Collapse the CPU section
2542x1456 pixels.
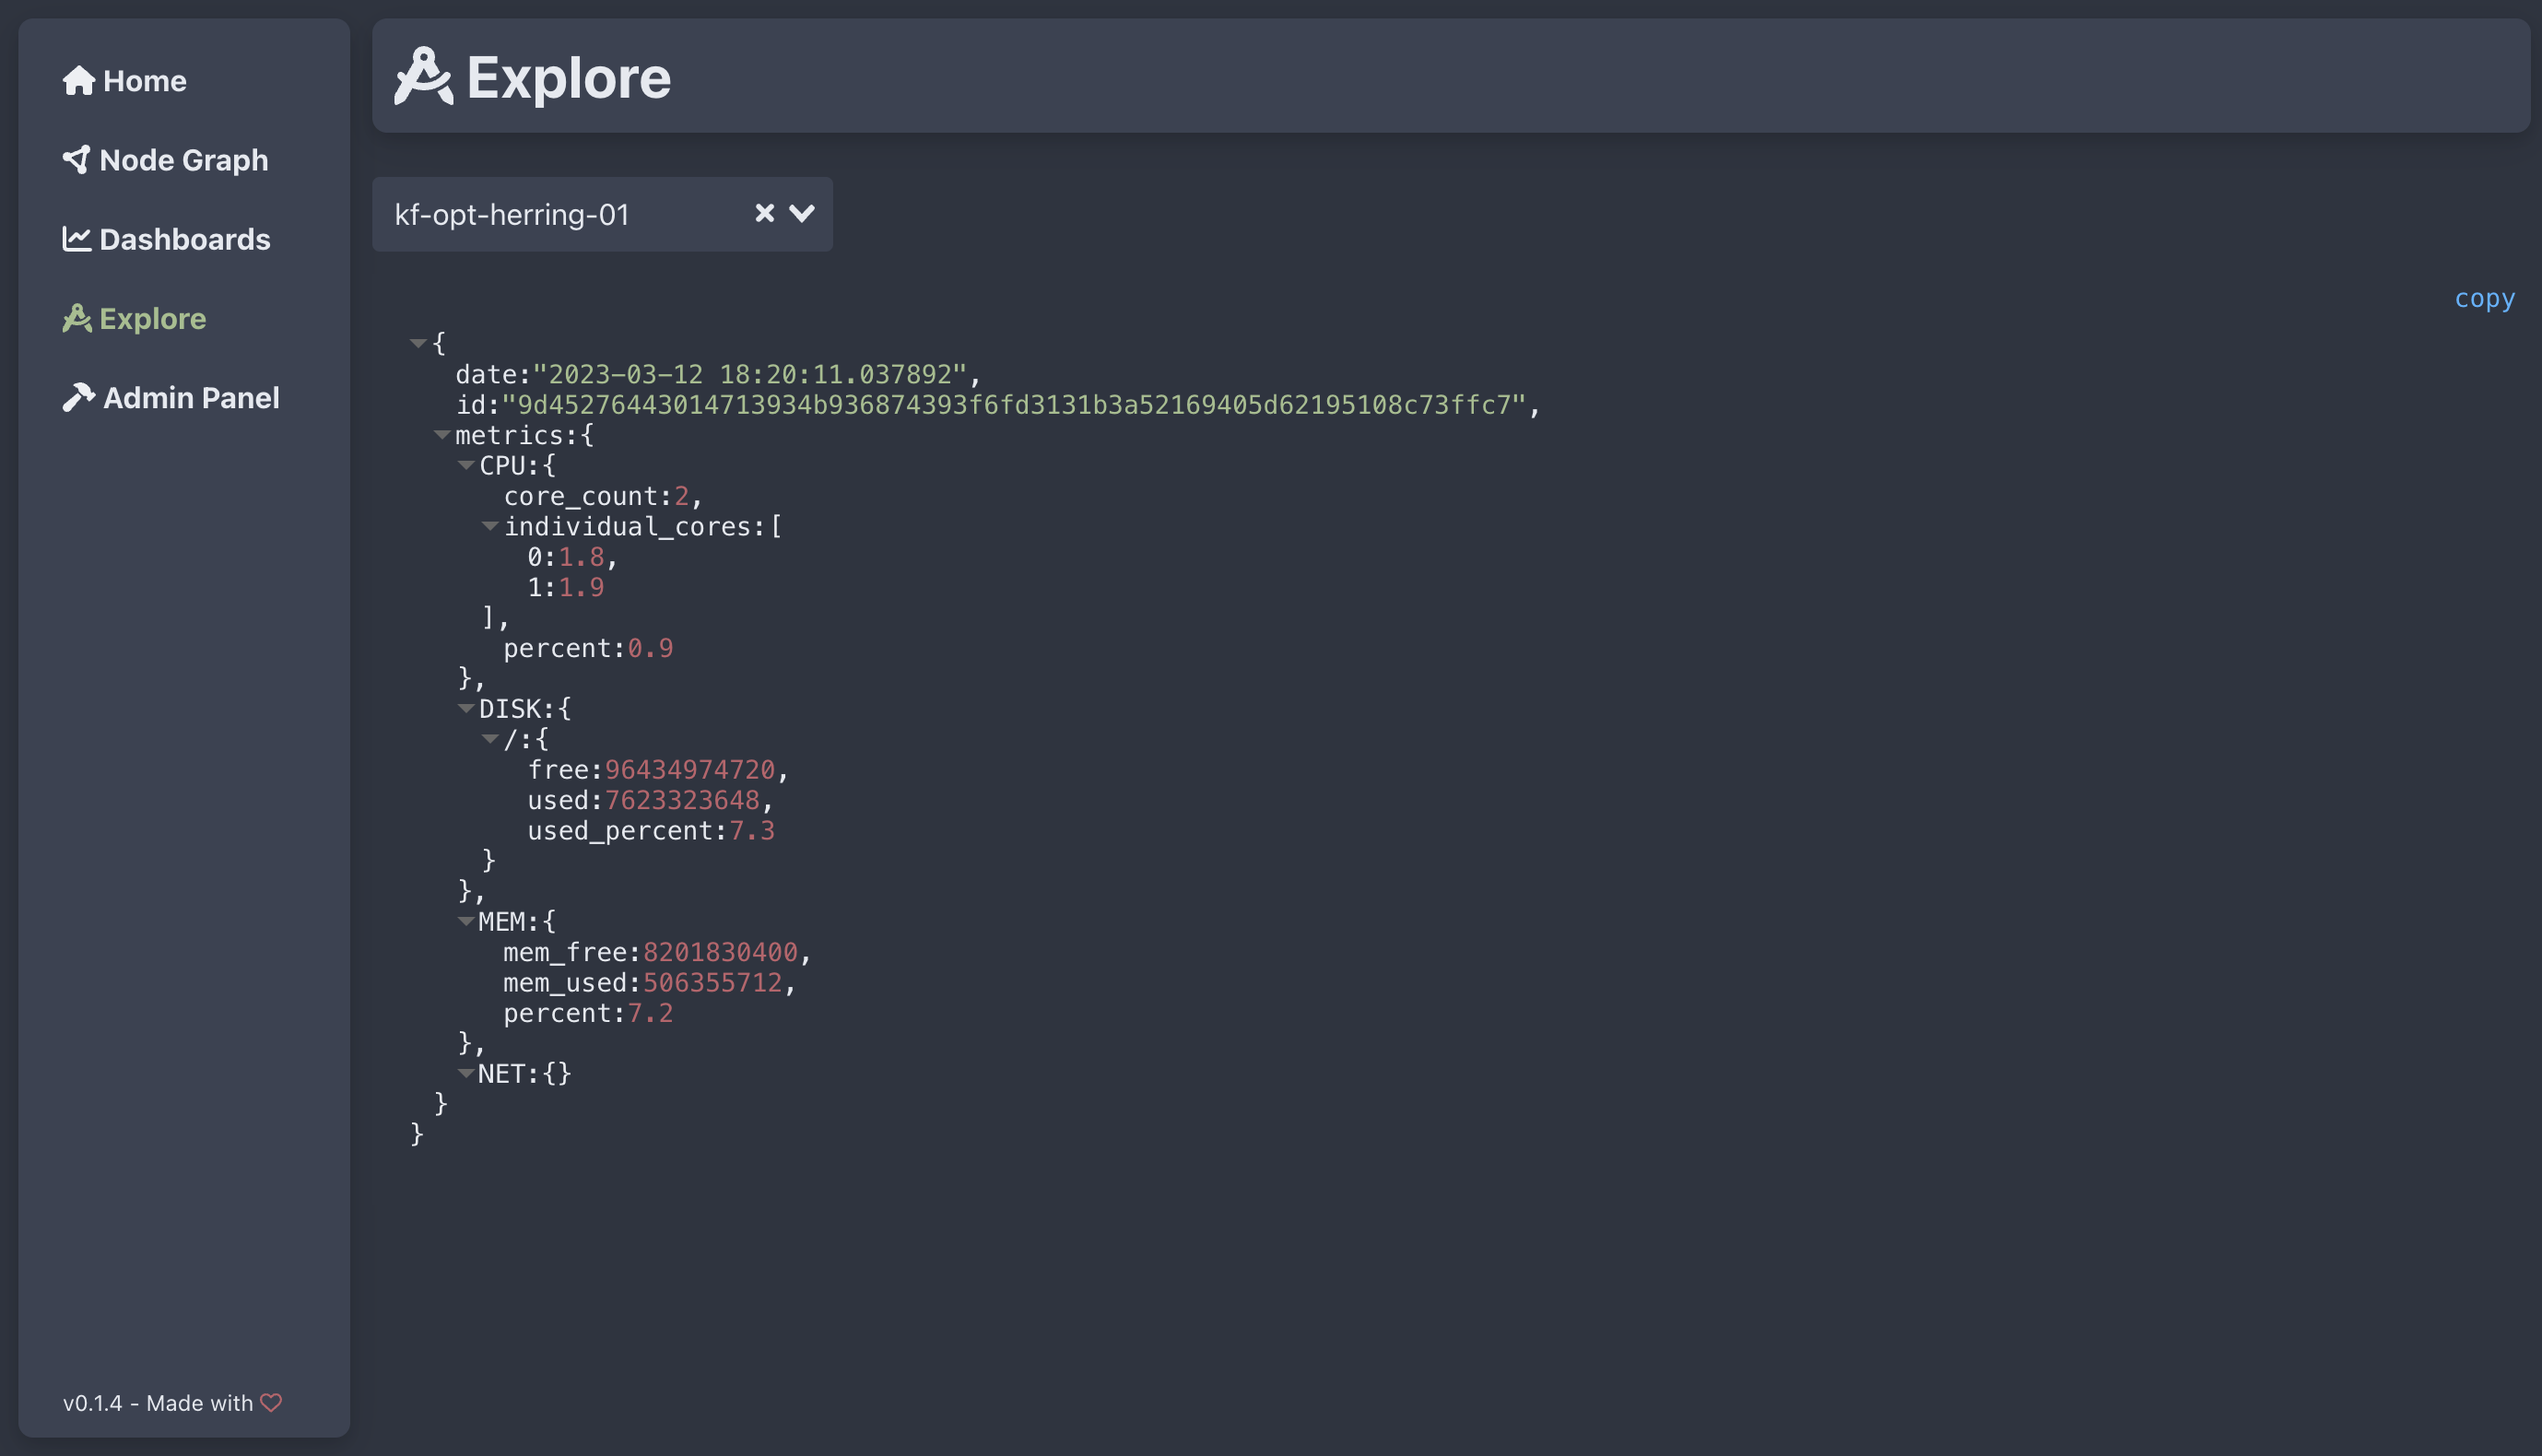coord(466,465)
